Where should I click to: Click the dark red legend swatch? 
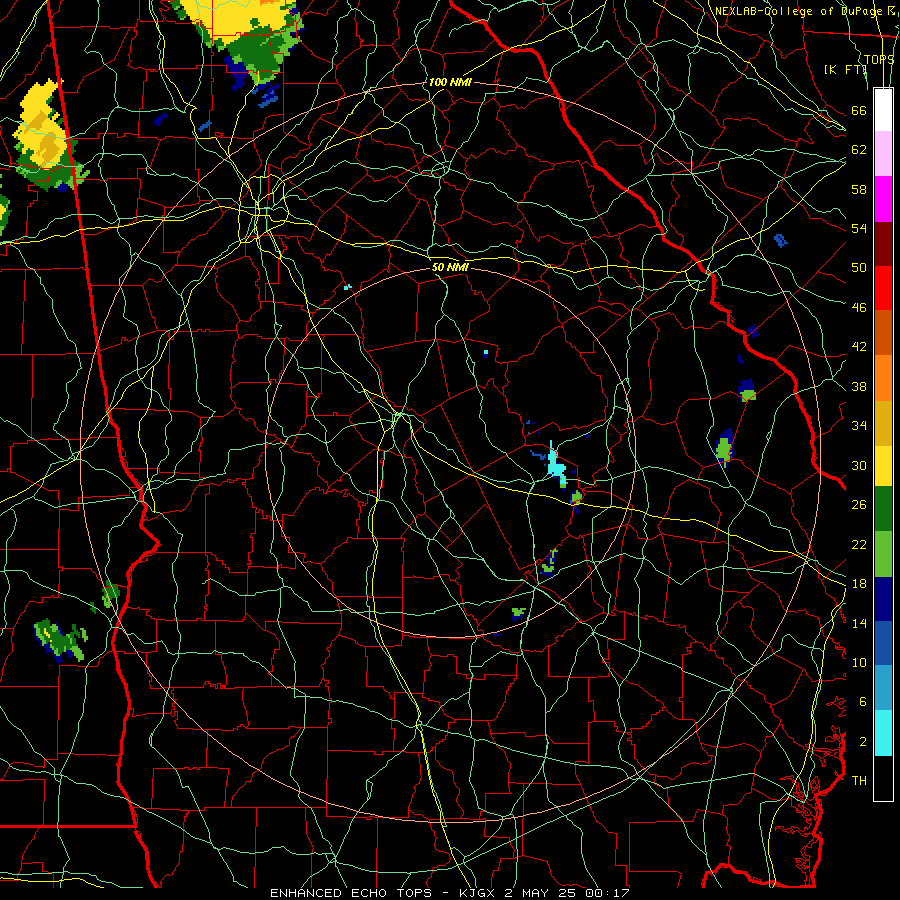[883, 243]
